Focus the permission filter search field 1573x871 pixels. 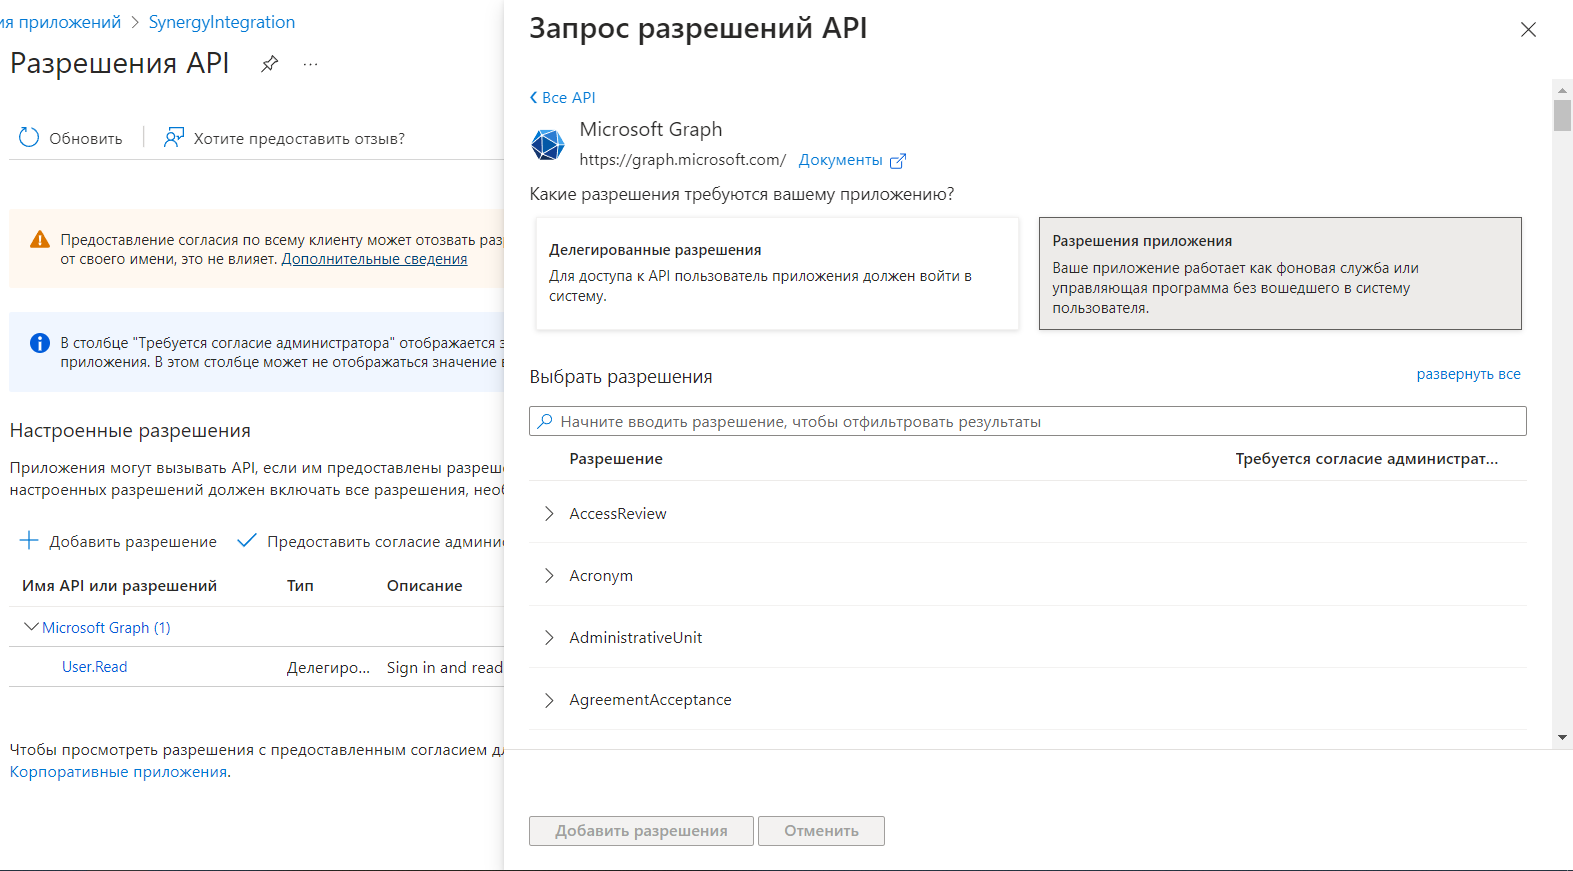click(x=1027, y=421)
